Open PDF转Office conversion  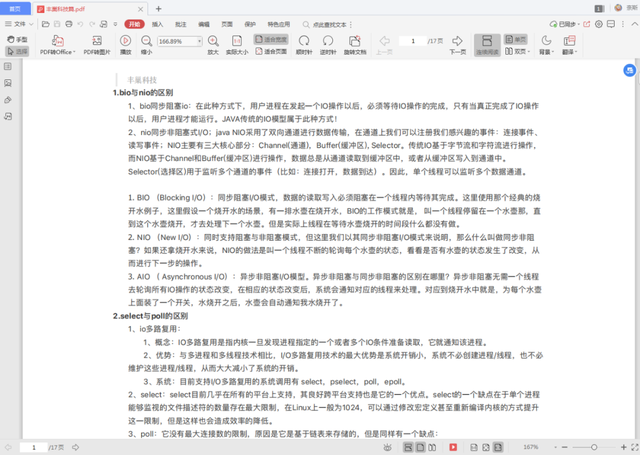coord(58,45)
